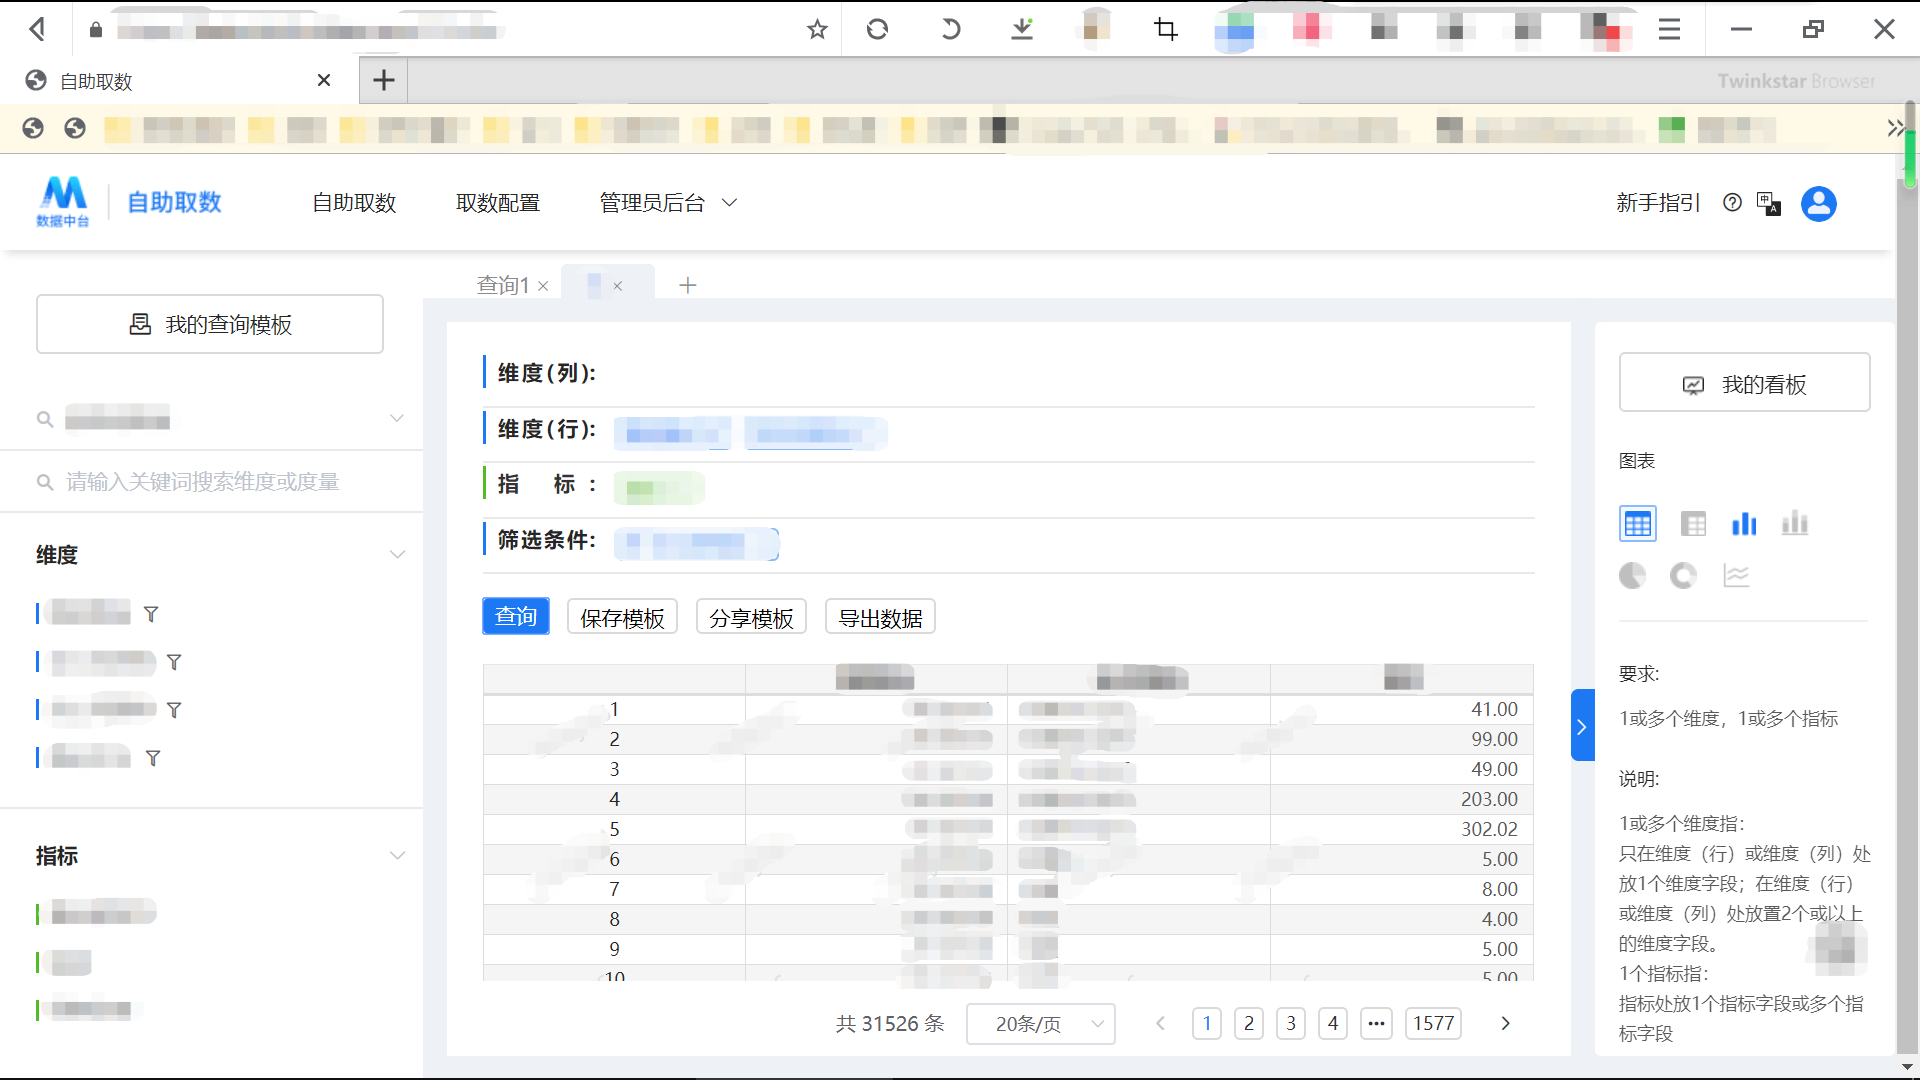The width and height of the screenshot is (1920, 1080).
Task: Open the user avatar profile
Action: point(1819,203)
